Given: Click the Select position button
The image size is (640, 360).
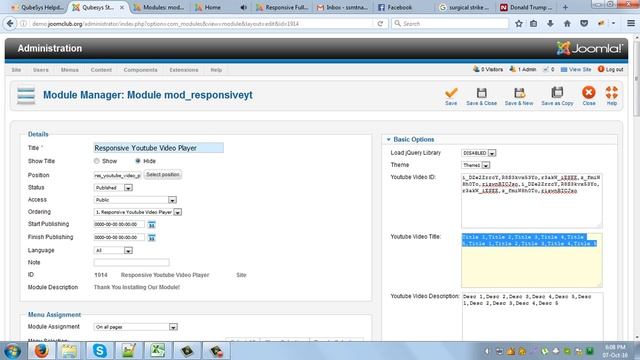Looking at the screenshot, I should click(x=163, y=175).
